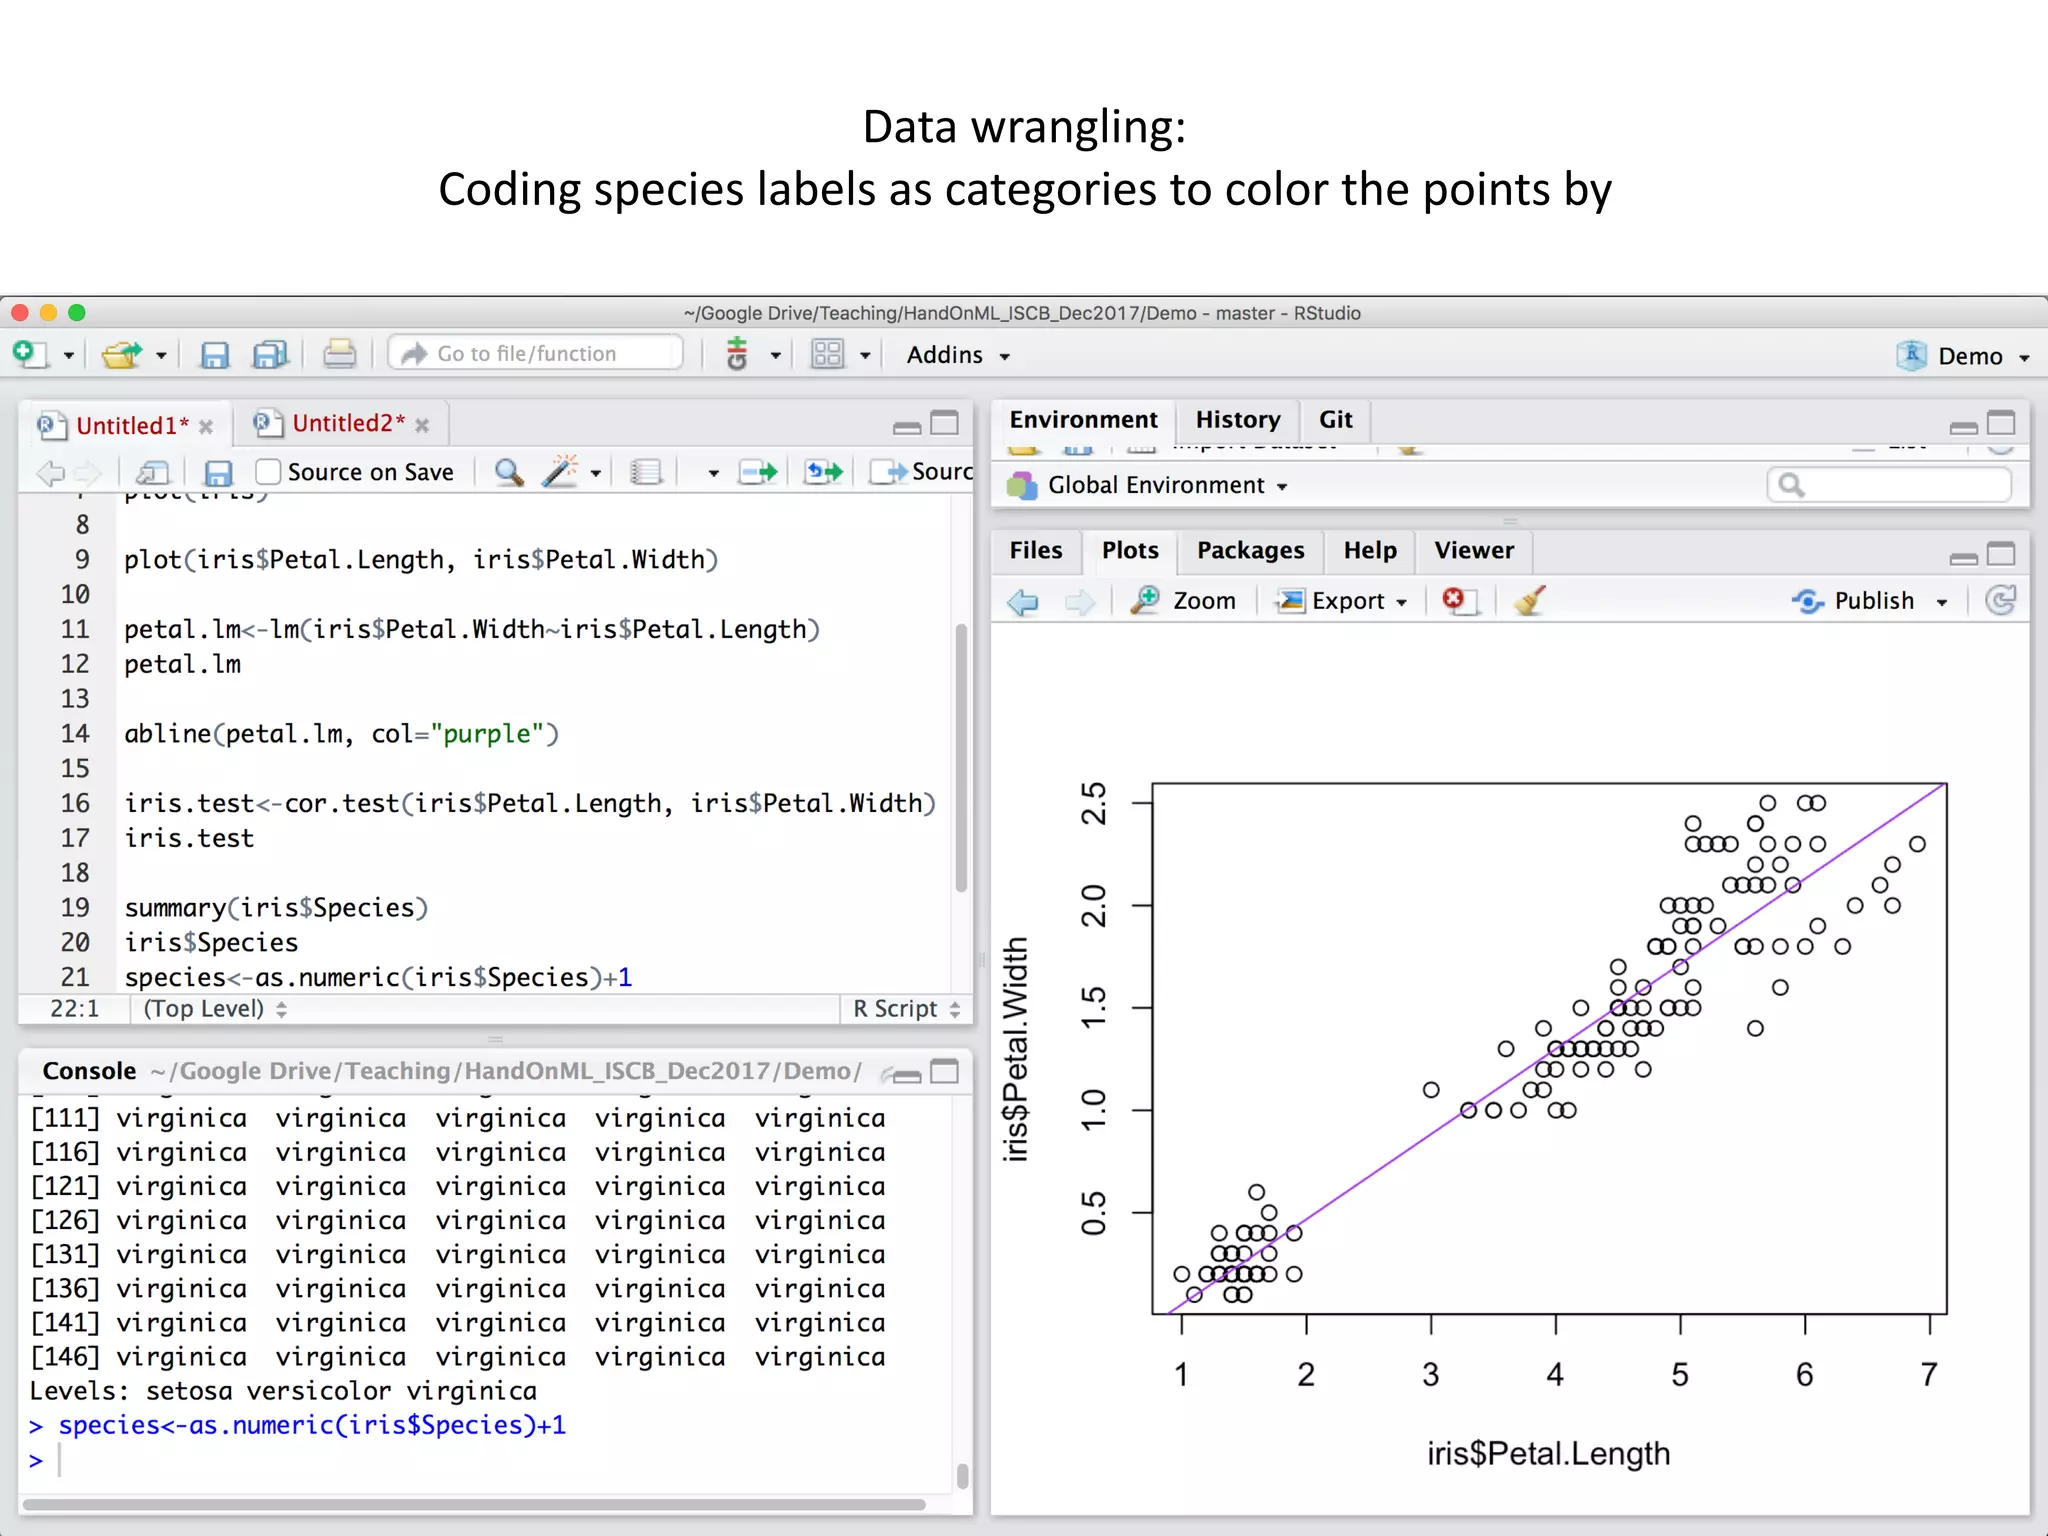This screenshot has height=1536, width=2048.
Task: Open the (Top Level) scope selector
Action: point(215,1009)
